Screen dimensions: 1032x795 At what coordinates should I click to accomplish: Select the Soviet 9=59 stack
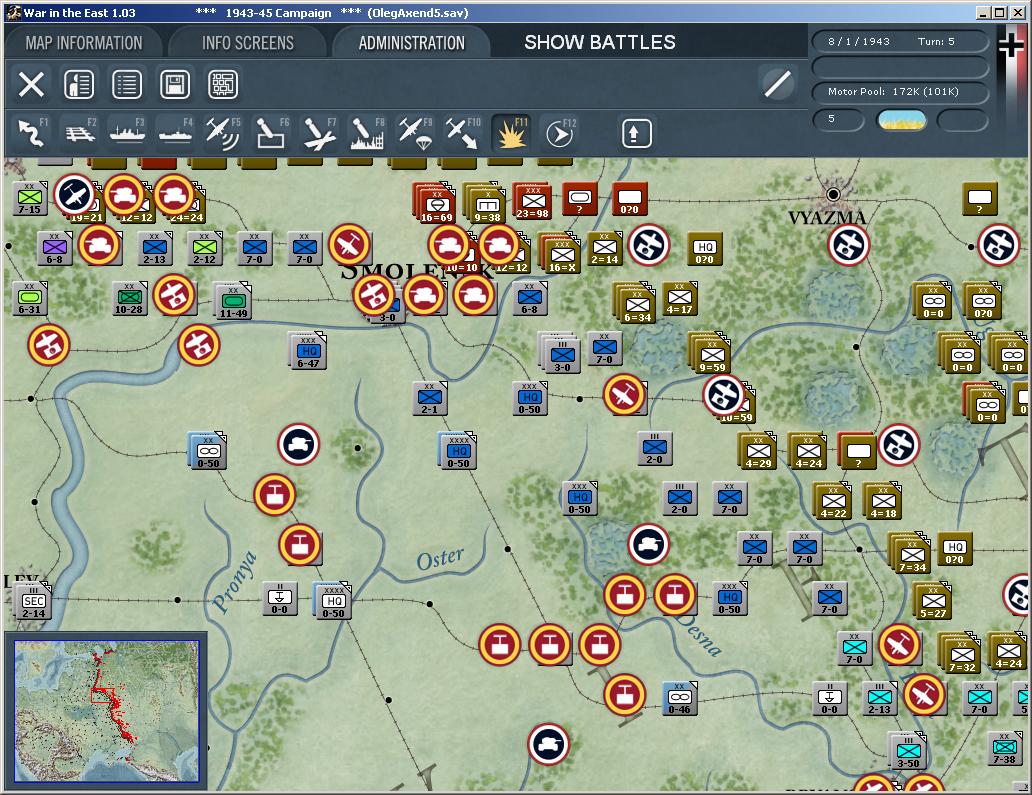[711, 354]
